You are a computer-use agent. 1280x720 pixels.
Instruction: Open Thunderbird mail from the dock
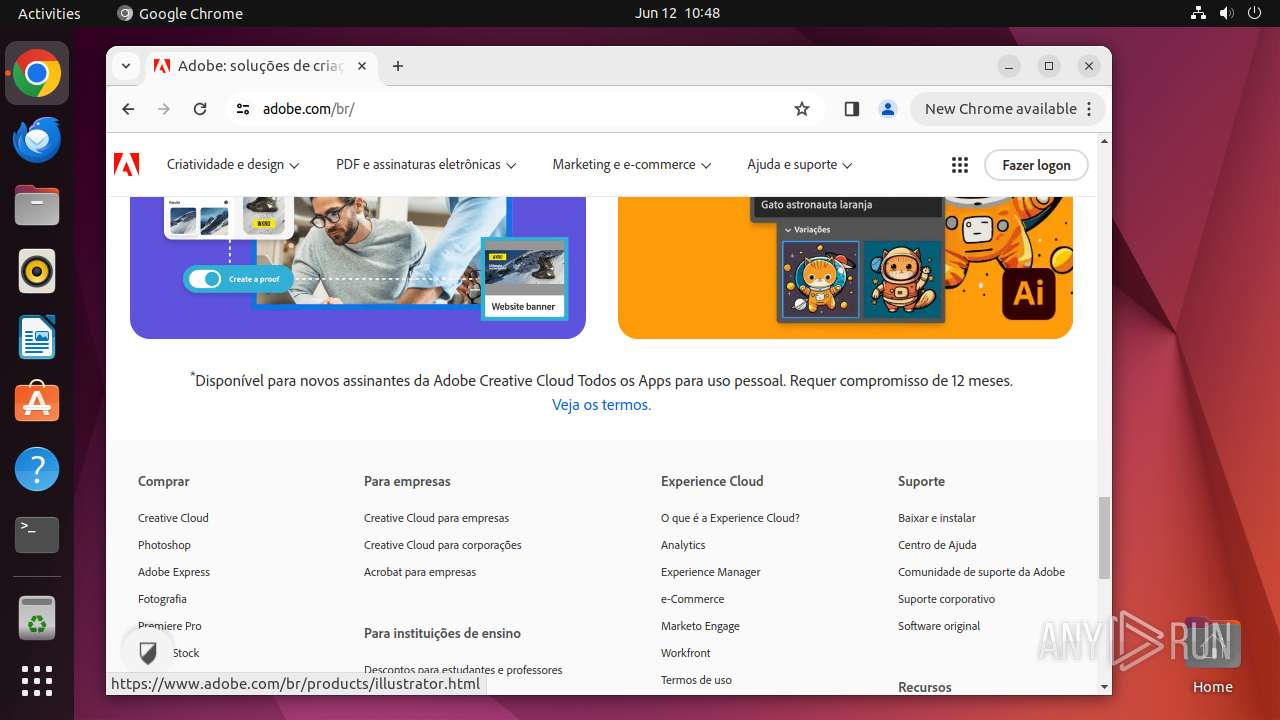pos(37,140)
